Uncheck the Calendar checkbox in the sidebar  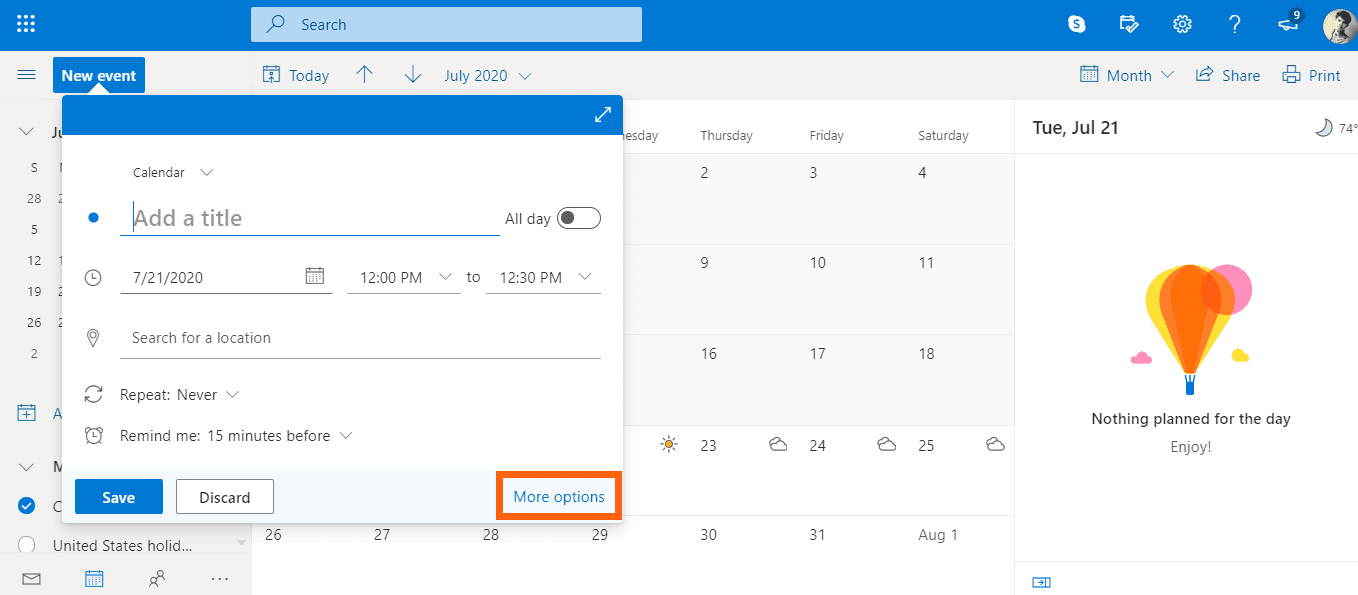27,505
